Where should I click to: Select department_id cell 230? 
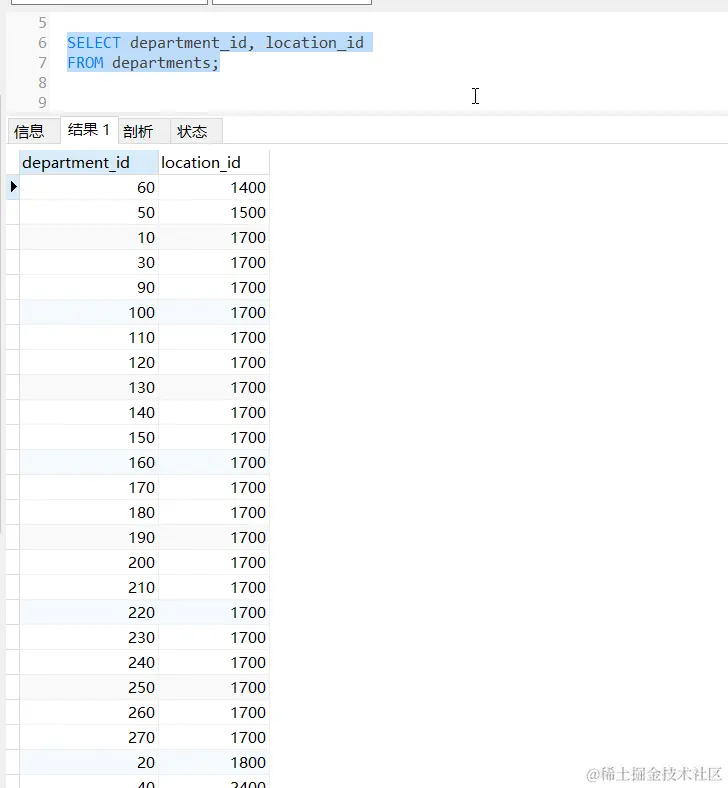(x=88, y=637)
